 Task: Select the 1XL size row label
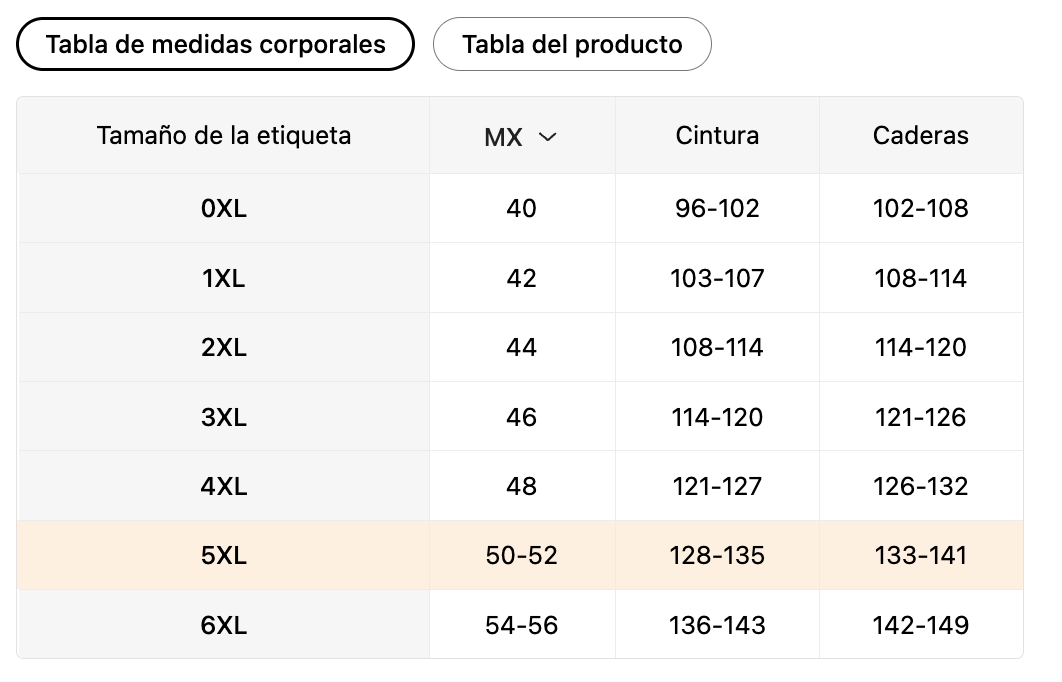pyautogui.click(x=224, y=278)
